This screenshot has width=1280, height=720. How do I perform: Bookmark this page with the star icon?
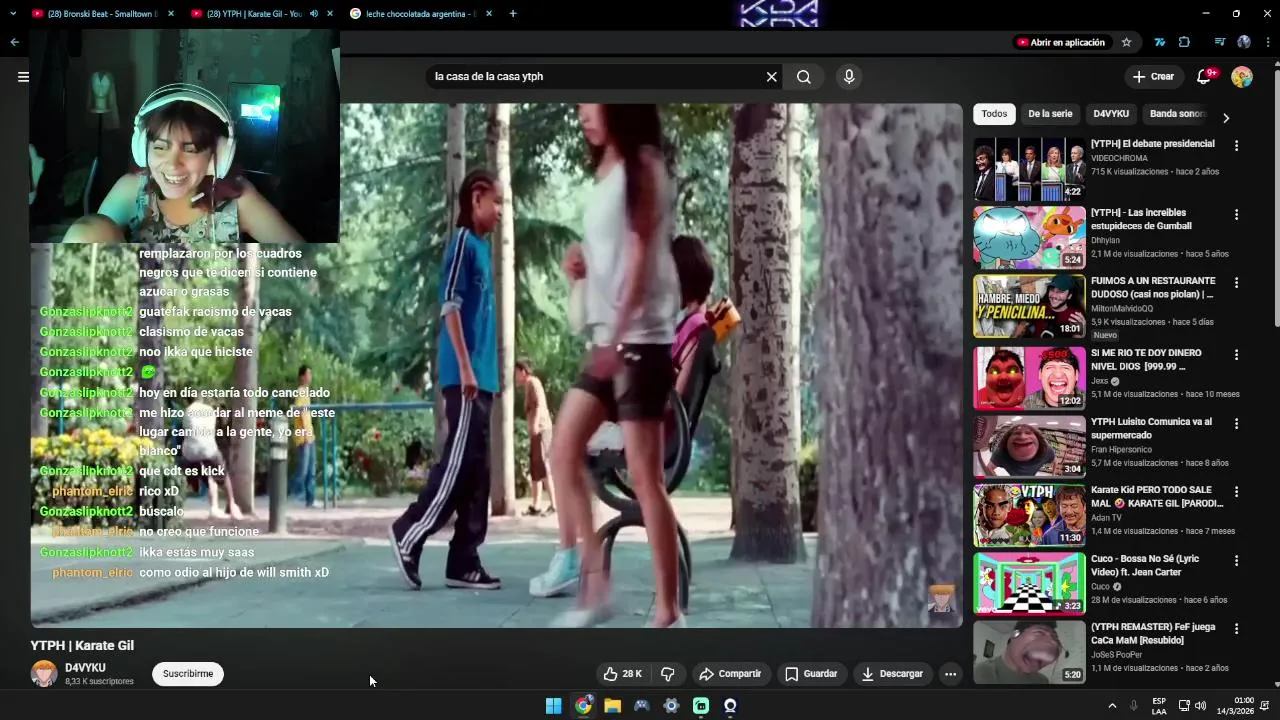(1126, 42)
